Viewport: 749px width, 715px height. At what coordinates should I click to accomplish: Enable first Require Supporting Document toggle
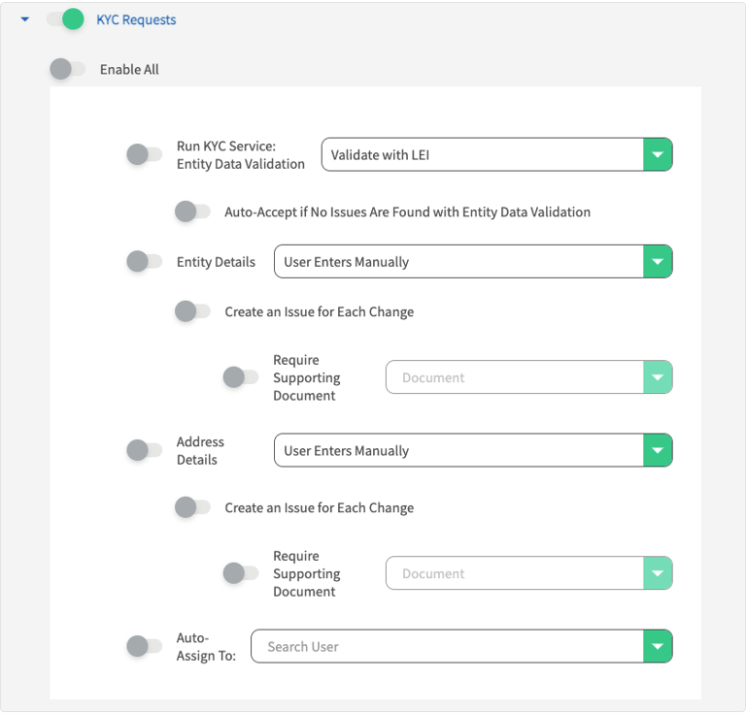[x=241, y=377]
